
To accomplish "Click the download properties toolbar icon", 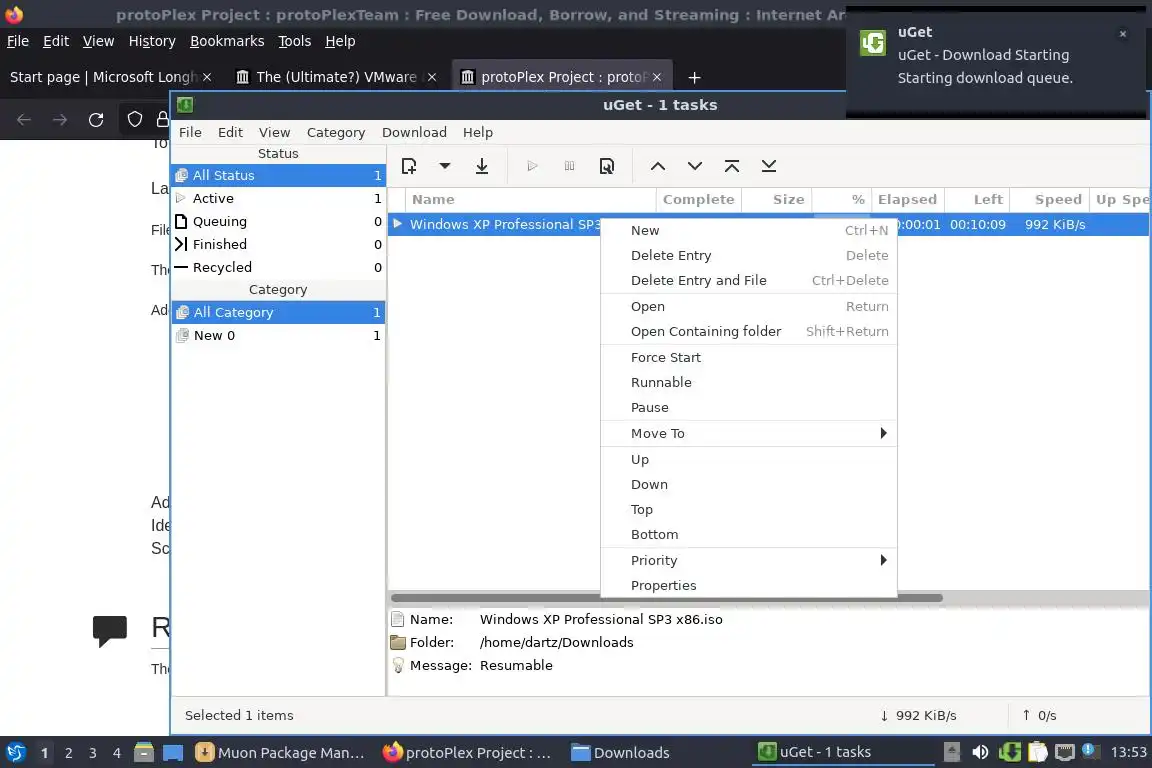I will (x=607, y=166).
